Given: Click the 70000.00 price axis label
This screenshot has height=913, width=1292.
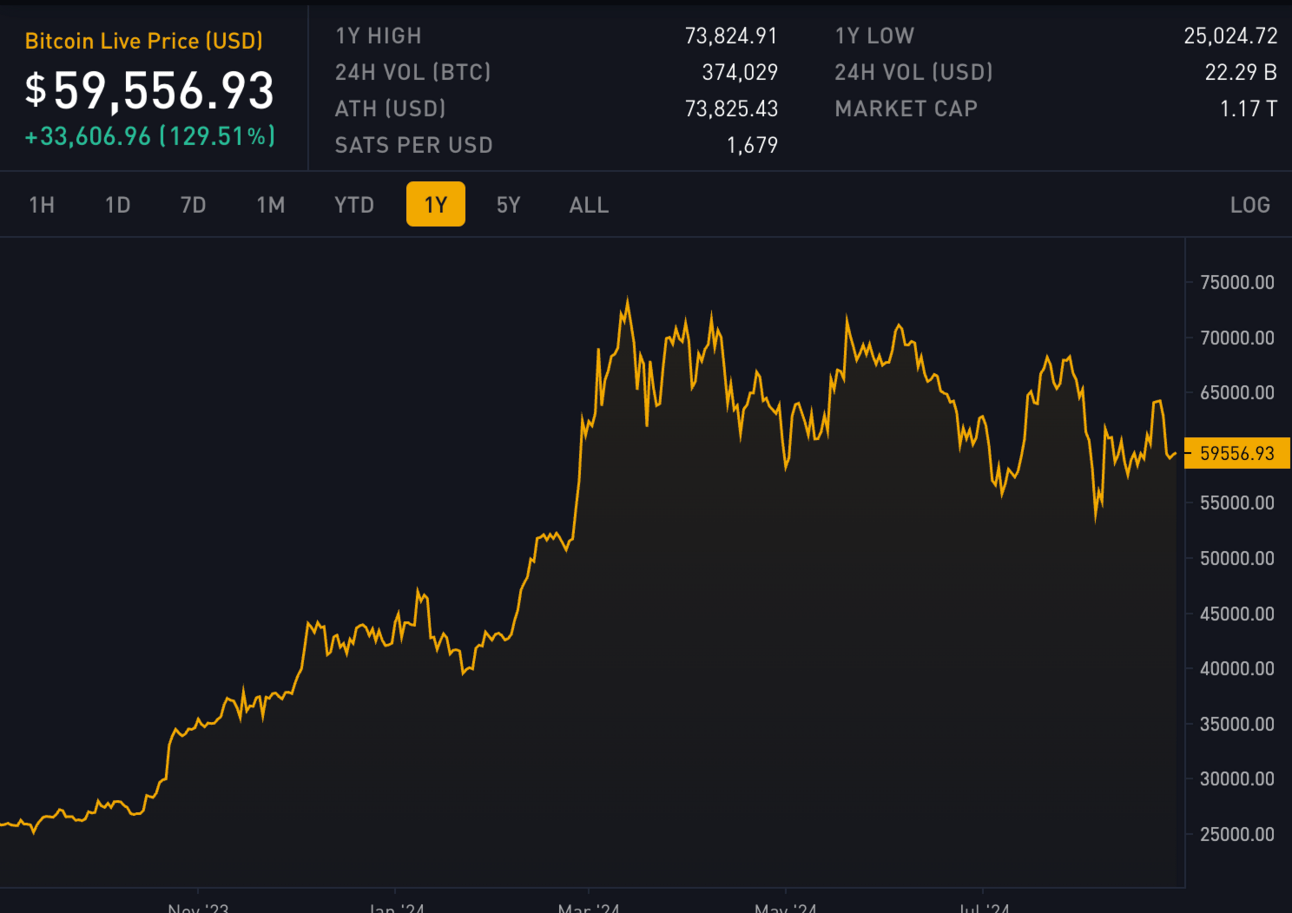Looking at the screenshot, I should pyautogui.click(x=1237, y=338).
